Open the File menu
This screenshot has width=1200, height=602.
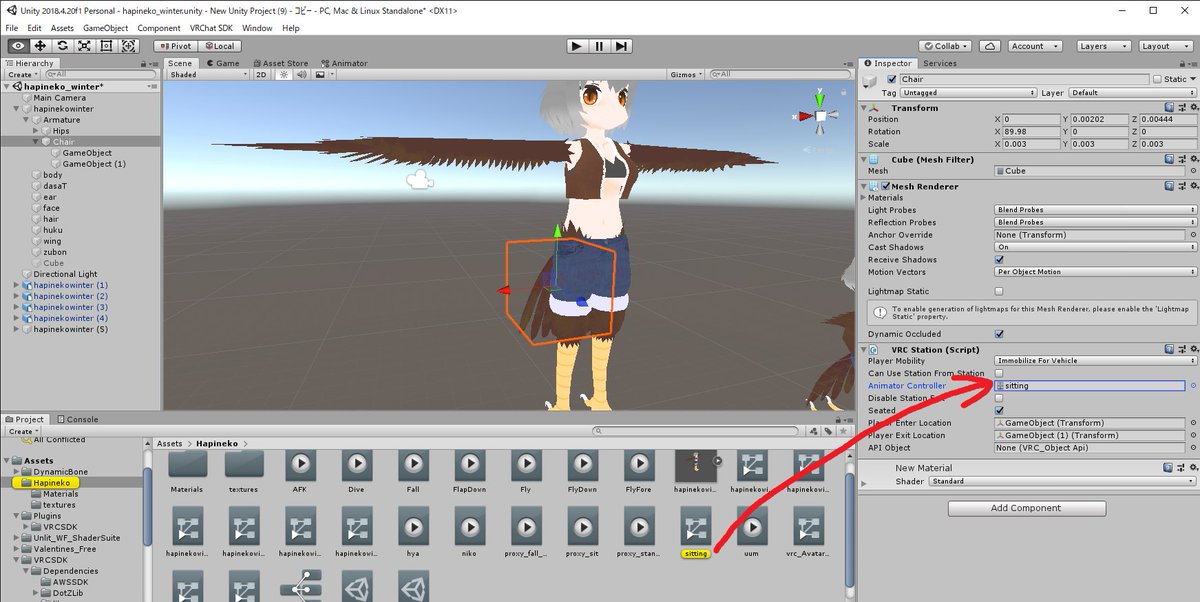click(x=13, y=28)
